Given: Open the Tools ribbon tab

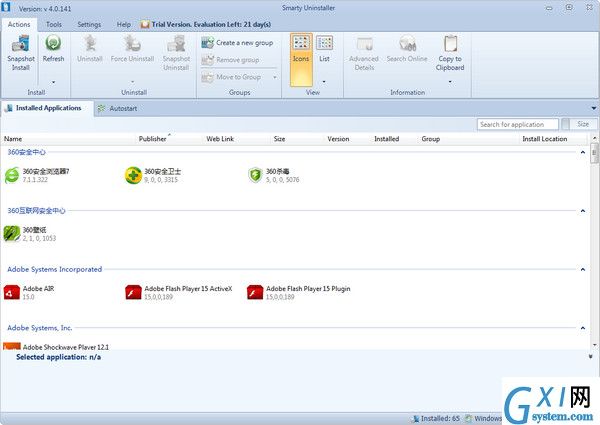Looking at the screenshot, I should tap(54, 24).
